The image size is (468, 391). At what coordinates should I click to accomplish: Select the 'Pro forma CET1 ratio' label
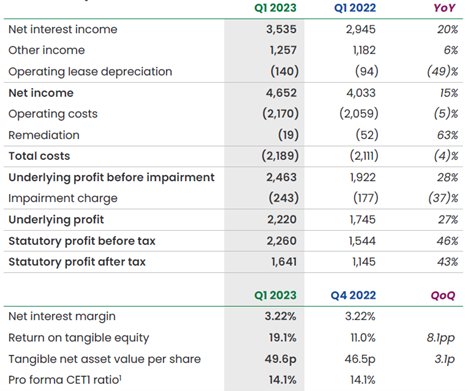coord(65,380)
